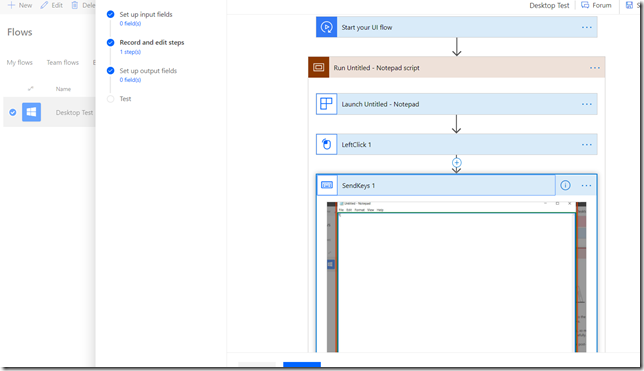Click the Delete trash icon
Screen dimensions: 644x371
pyautogui.click(x=75, y=5)
